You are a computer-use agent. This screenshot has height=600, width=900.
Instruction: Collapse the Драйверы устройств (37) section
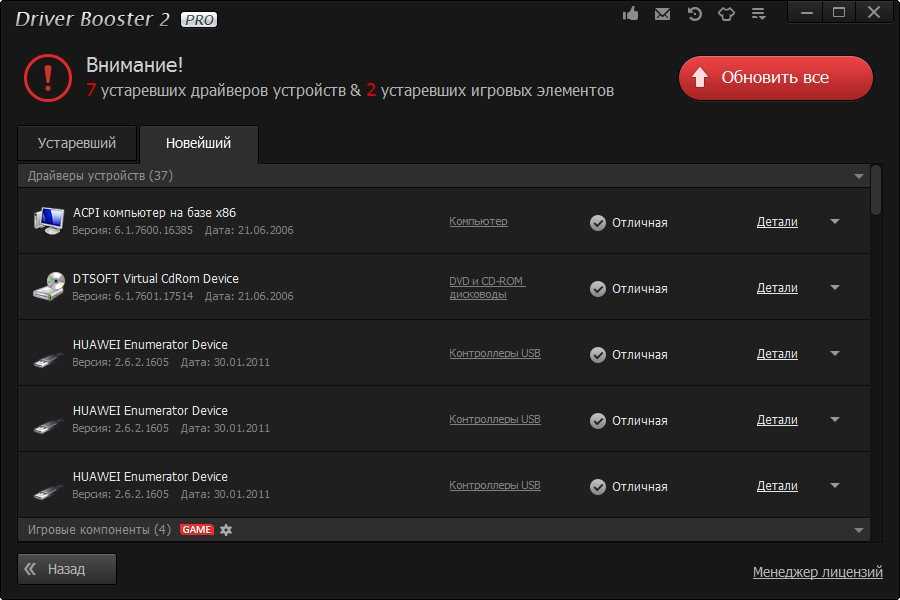[x=858, y=176]
